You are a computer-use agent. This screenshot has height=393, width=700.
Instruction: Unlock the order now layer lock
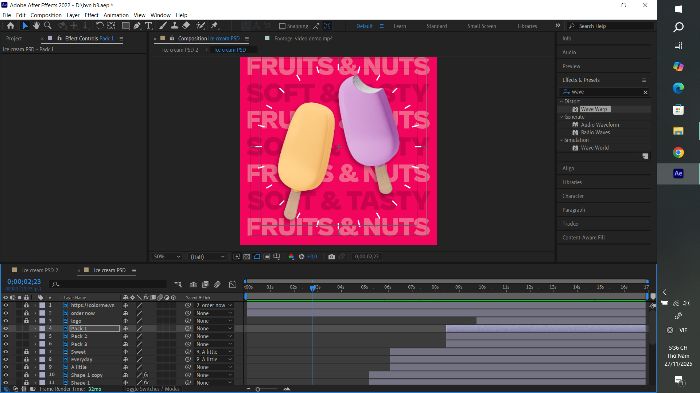(x=26, y=313)
